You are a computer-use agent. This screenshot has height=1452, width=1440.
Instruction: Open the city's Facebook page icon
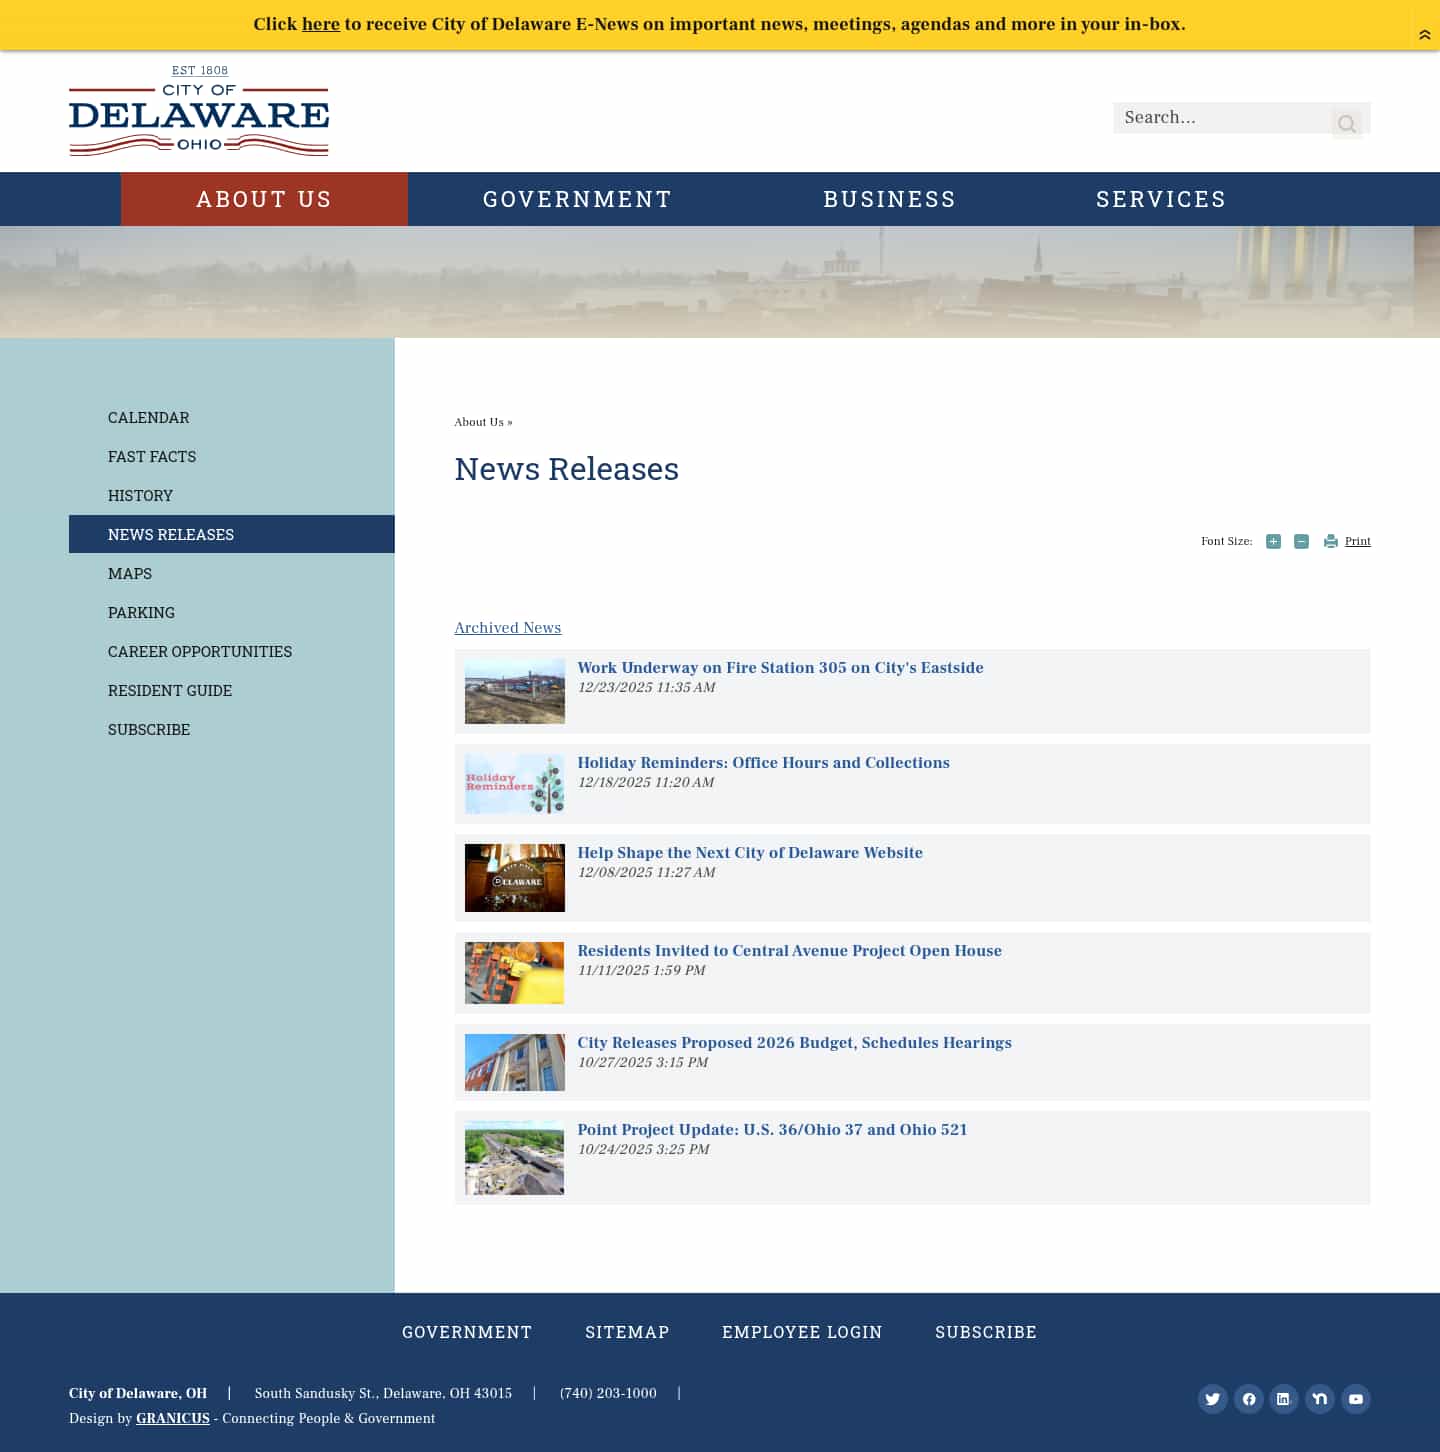point(1248,1399)
